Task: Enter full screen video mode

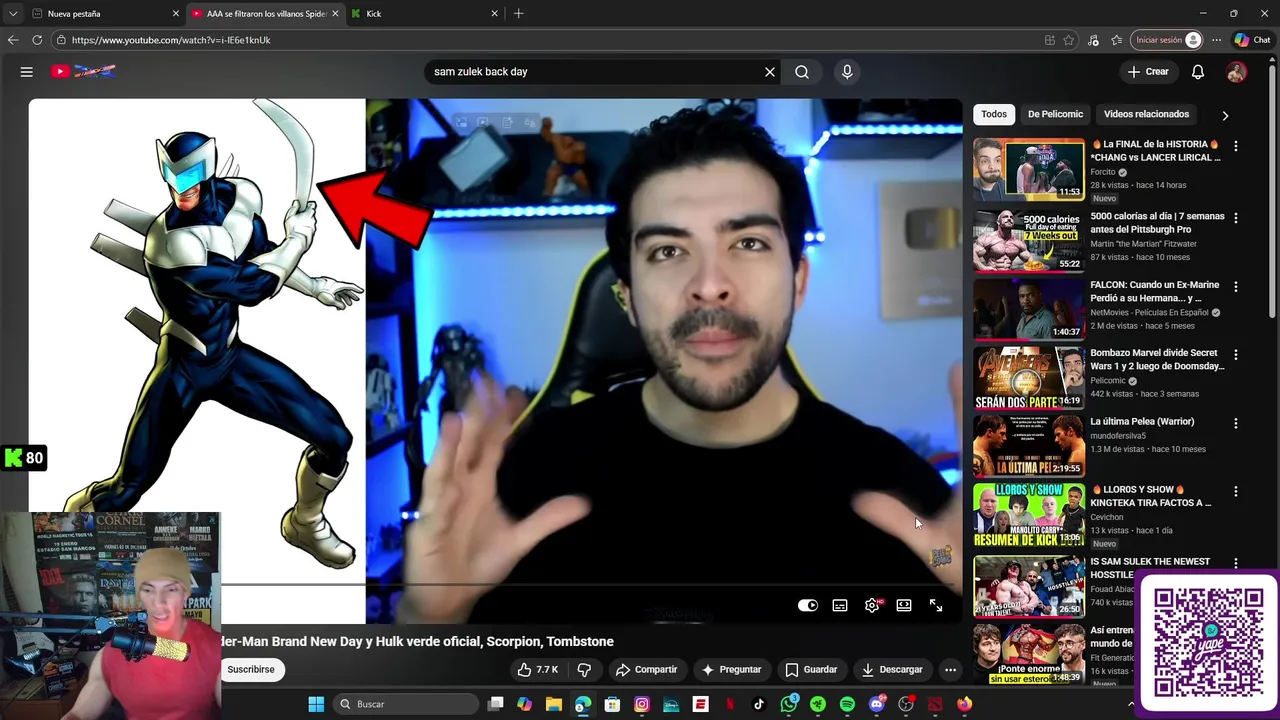Action: pos(936,605)
